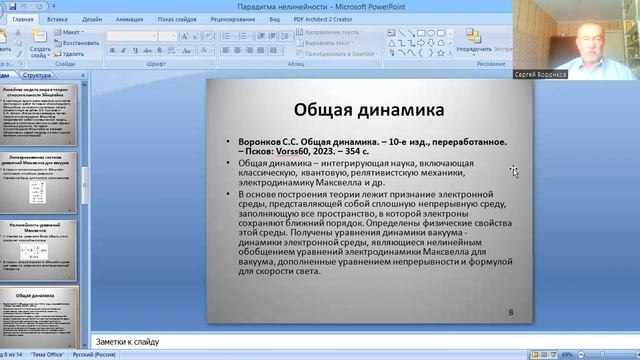640x360 pixels.
Task: Select the straight line shape
Action: point(401,33)
